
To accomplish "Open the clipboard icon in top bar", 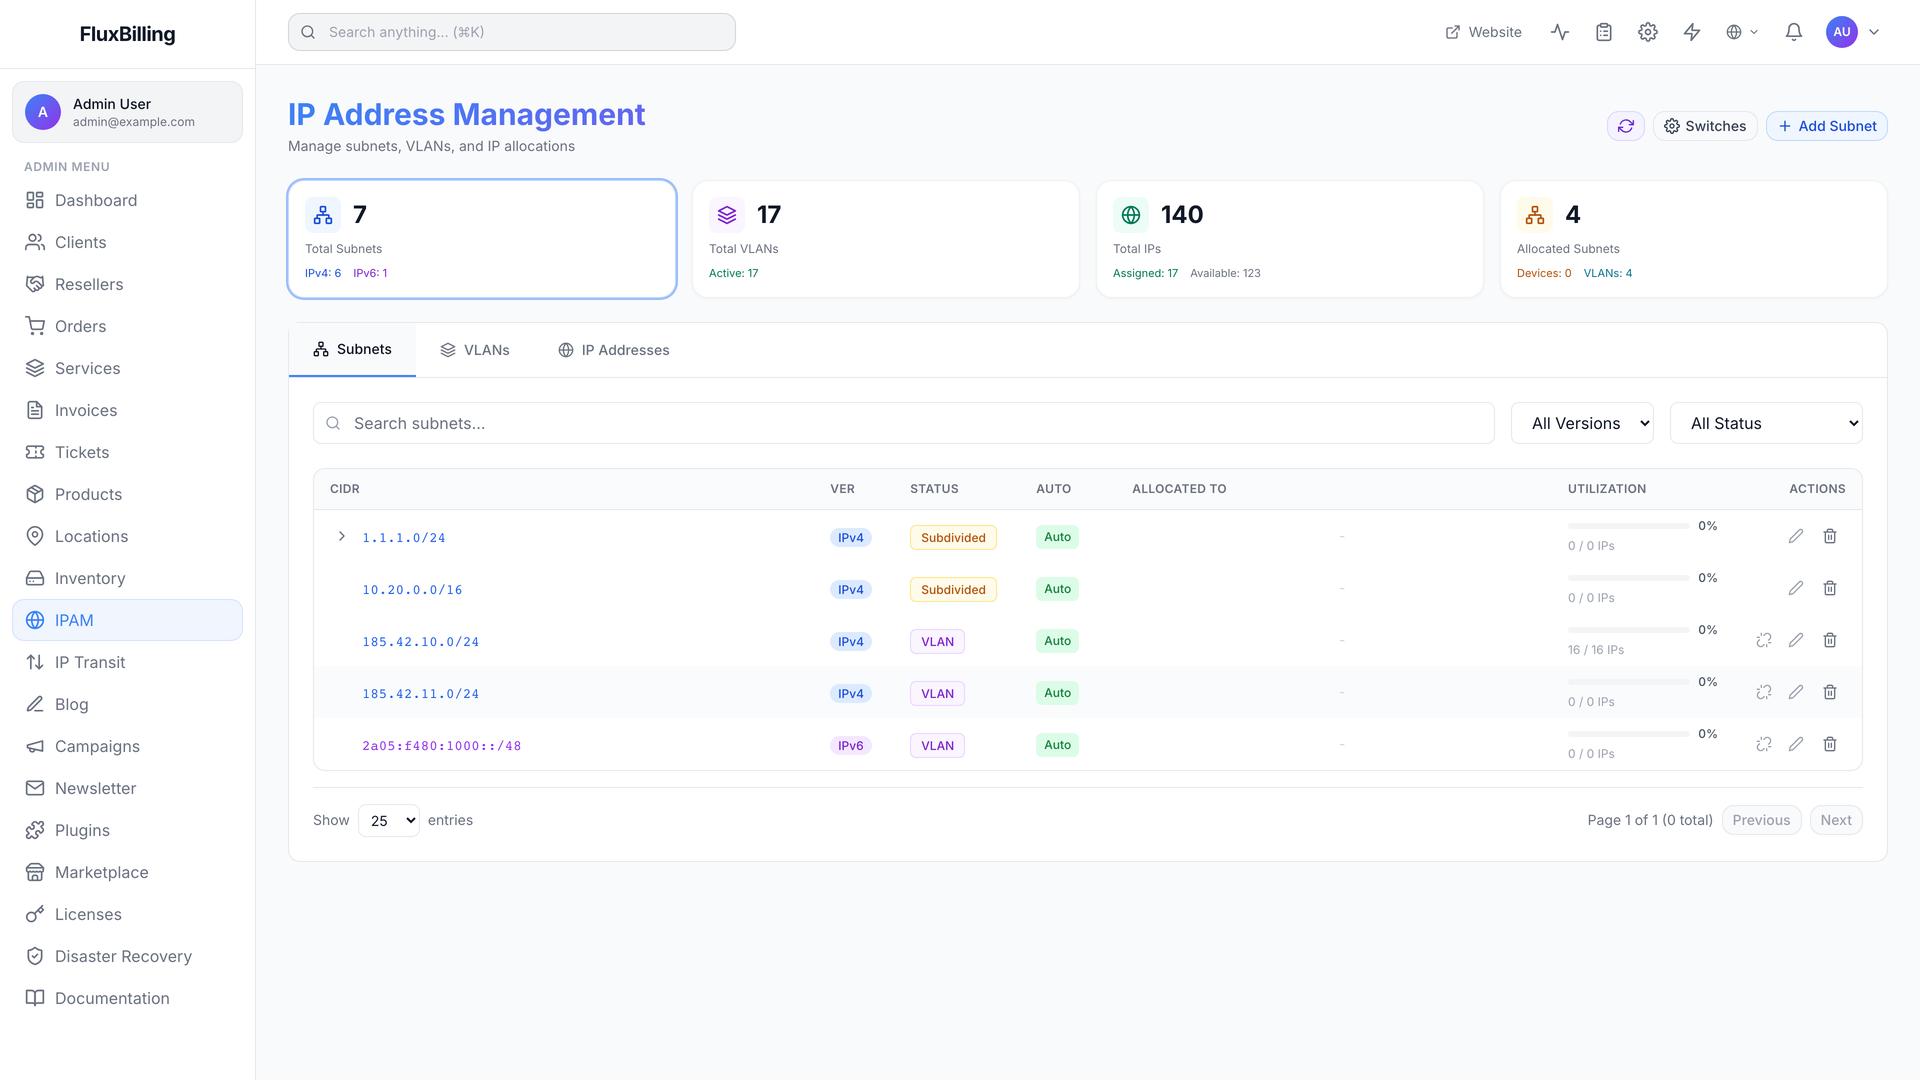I will 1604,32.
